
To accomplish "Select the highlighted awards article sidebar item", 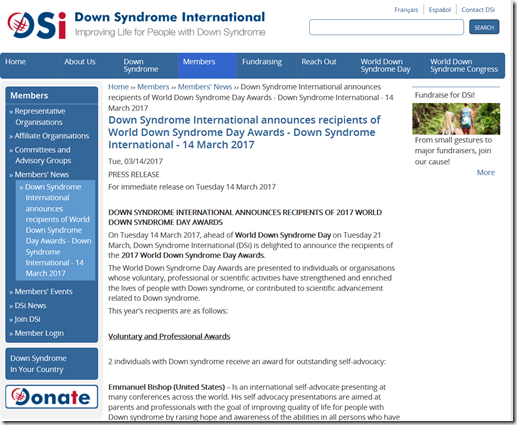I will coord(55,230).
